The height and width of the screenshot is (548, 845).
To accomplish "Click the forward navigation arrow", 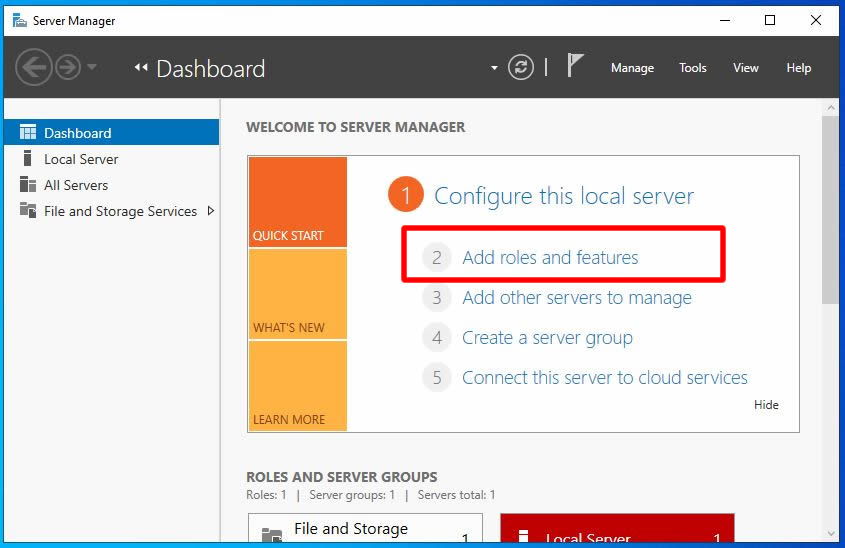I will [68, 67].
